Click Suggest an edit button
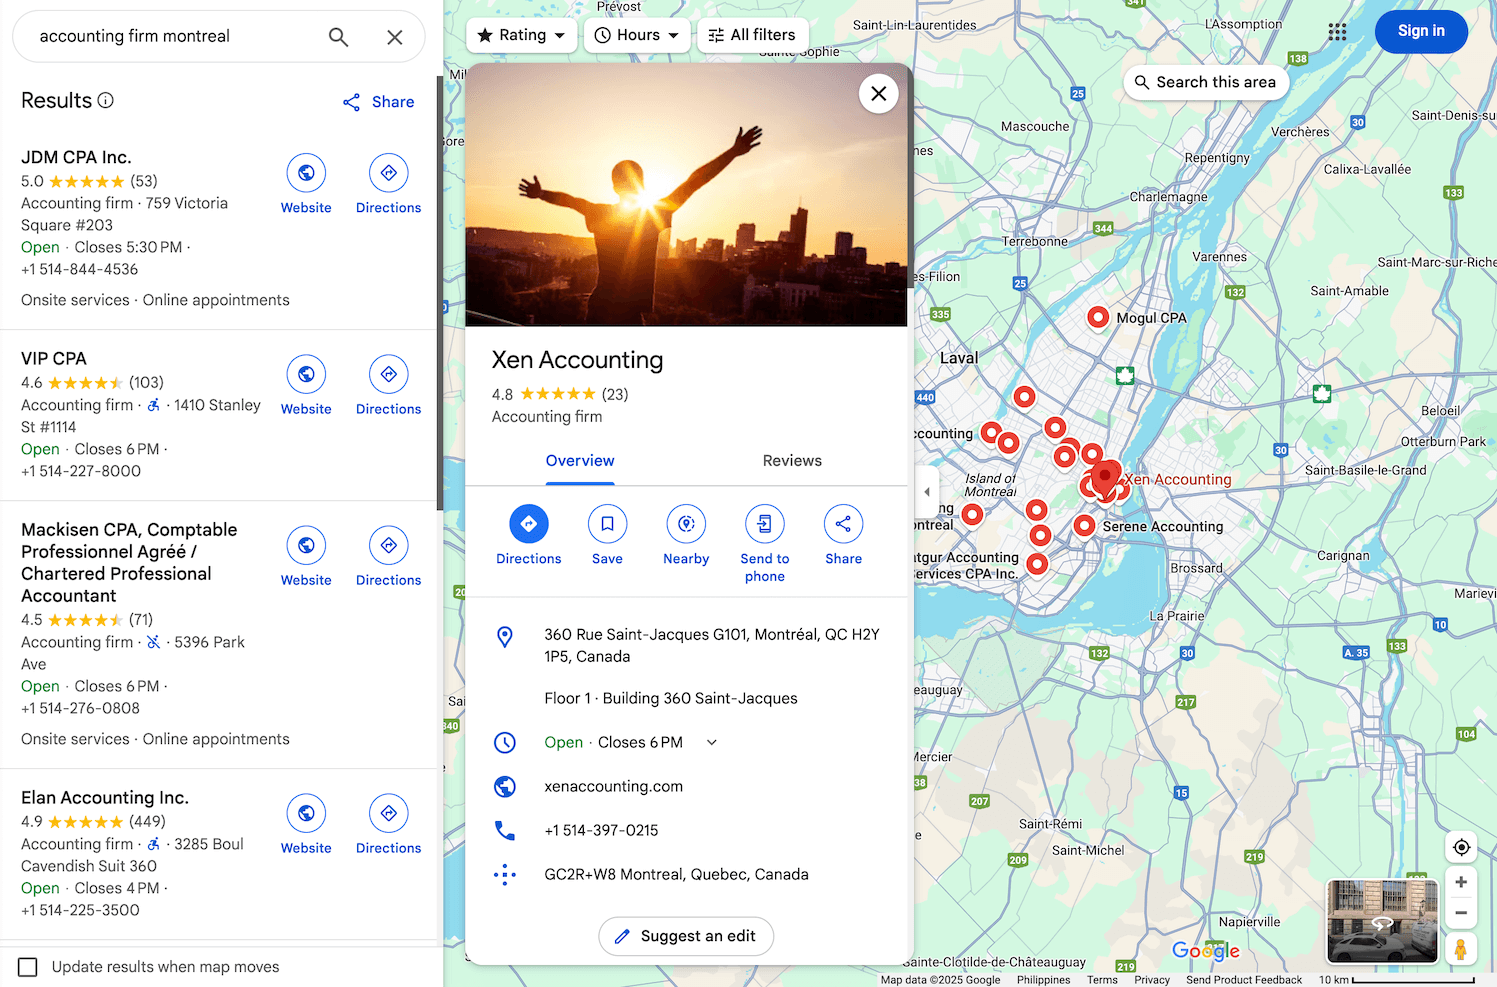The width and height of the screenshot is (1497, 987). (686, 936)
